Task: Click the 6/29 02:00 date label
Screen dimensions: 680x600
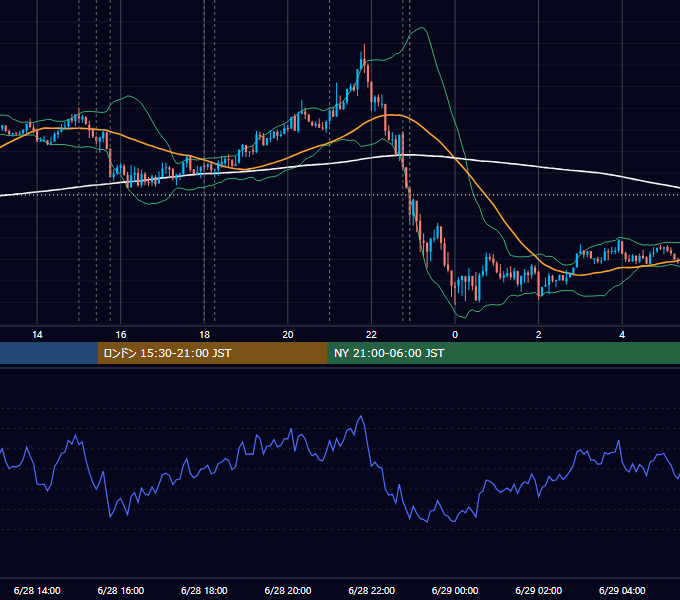Action: (539, 590)
